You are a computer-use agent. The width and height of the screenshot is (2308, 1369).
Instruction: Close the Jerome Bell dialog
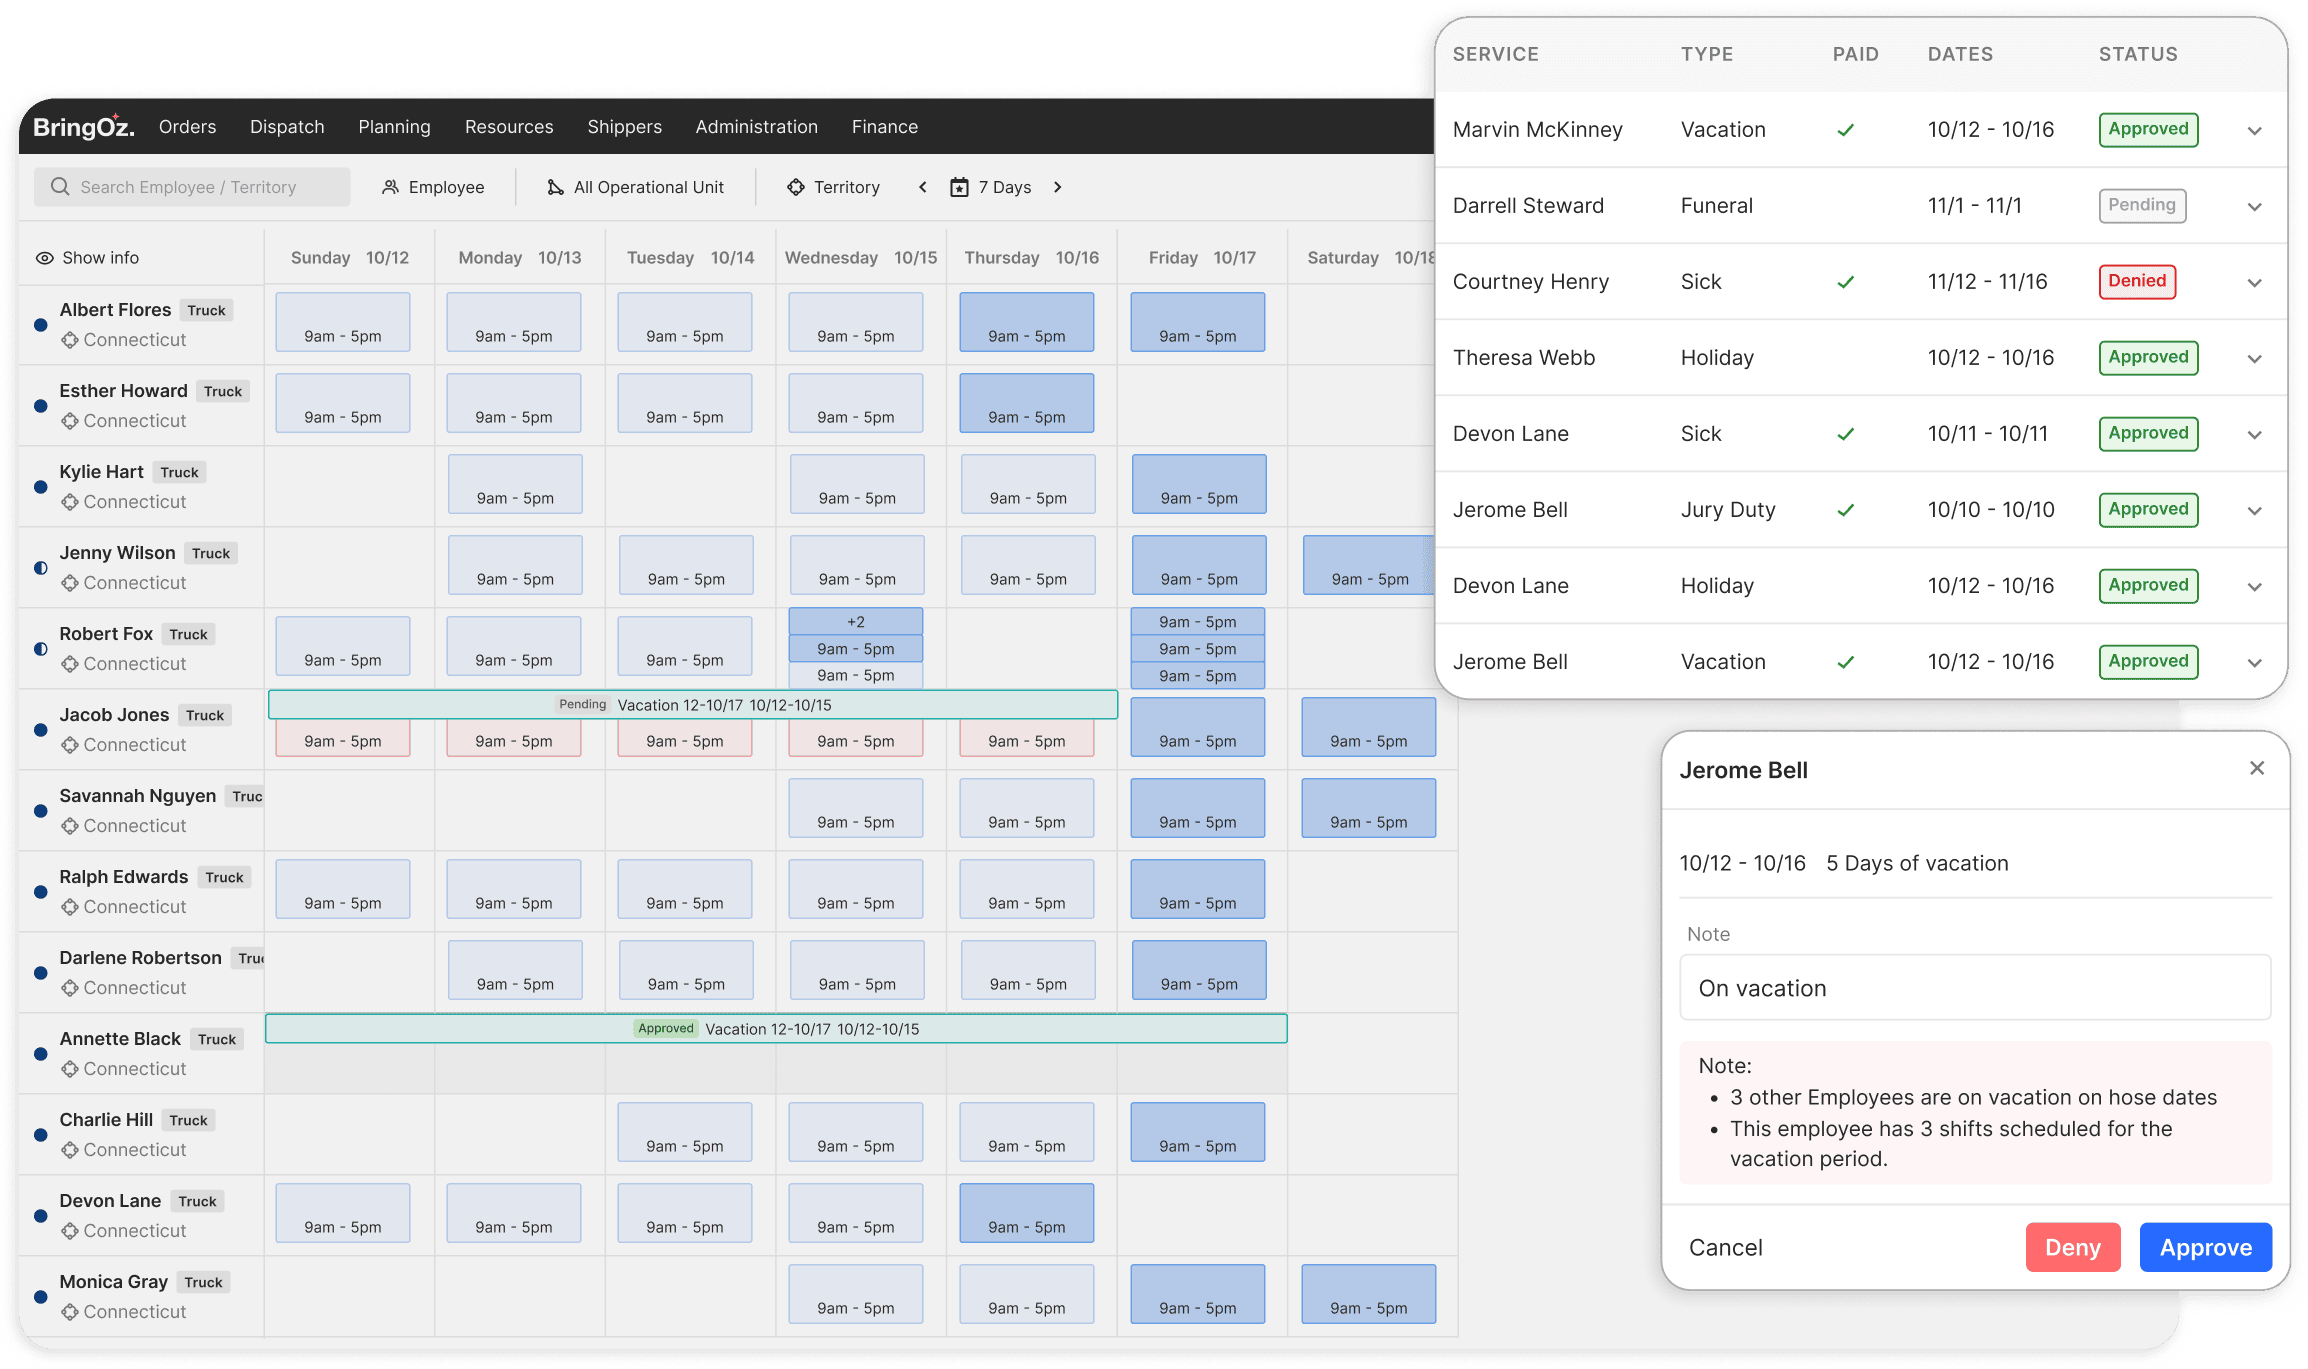(x=2257, y=768)
